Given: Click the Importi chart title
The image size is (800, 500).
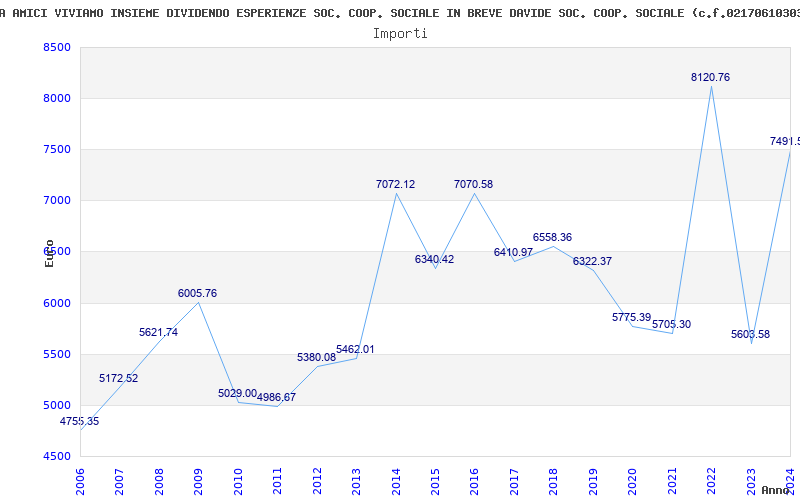Looking at the screenshot, I should pyautogui.click(x=400, y=33).
